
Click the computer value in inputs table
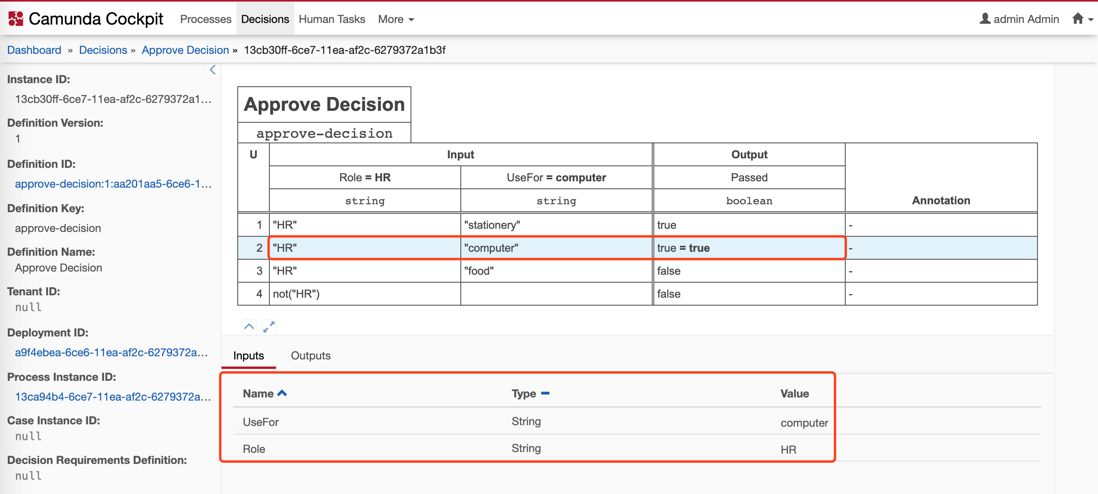(x=805, y=423)
